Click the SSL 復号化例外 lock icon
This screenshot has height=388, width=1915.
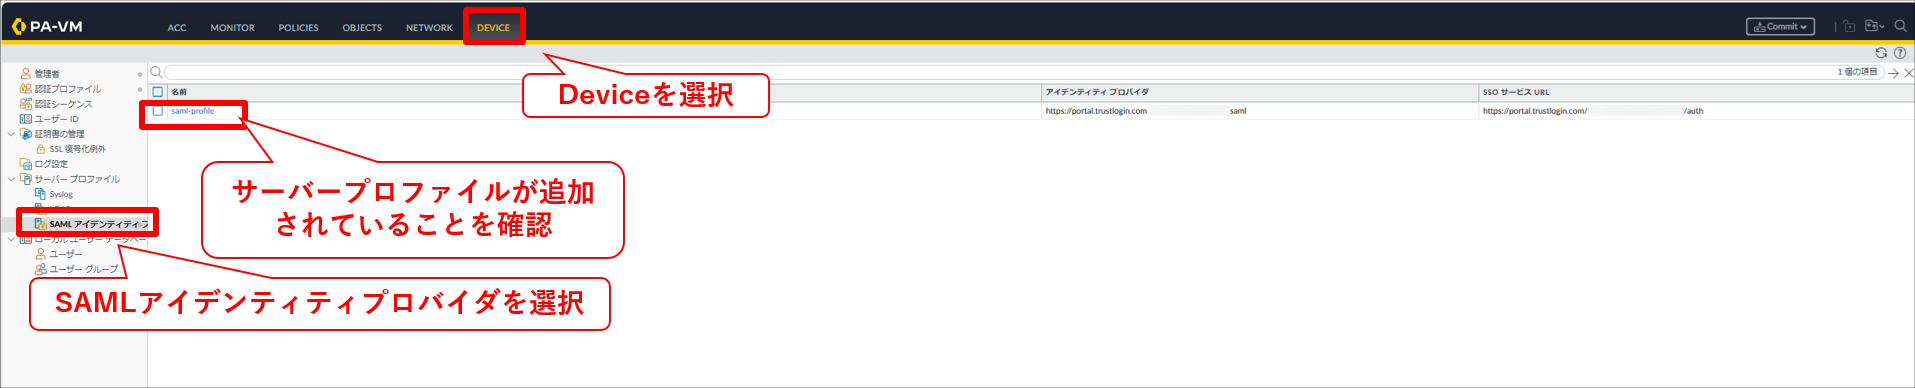point(41,149)
